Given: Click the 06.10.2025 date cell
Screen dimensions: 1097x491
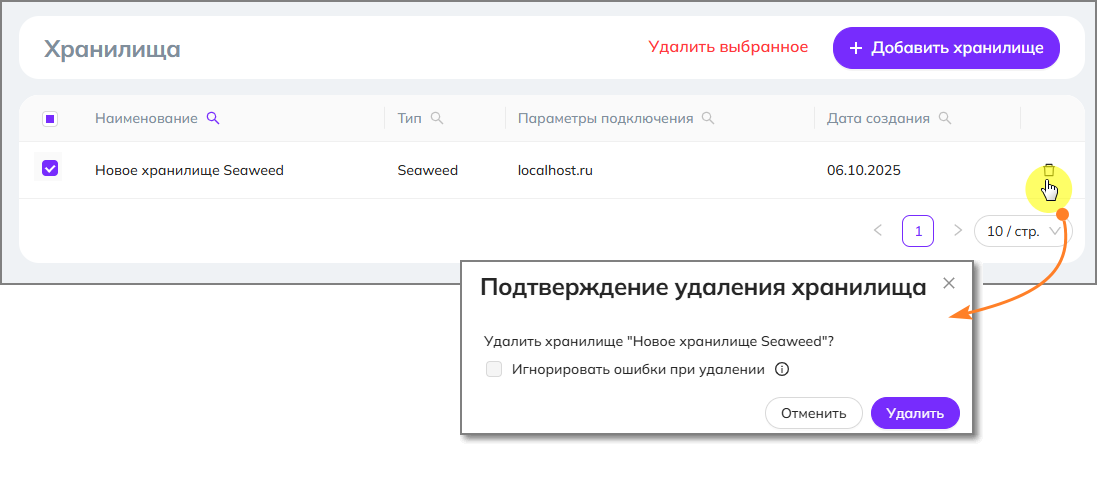Looking at the screenshot, I should [x=864, y=170].
